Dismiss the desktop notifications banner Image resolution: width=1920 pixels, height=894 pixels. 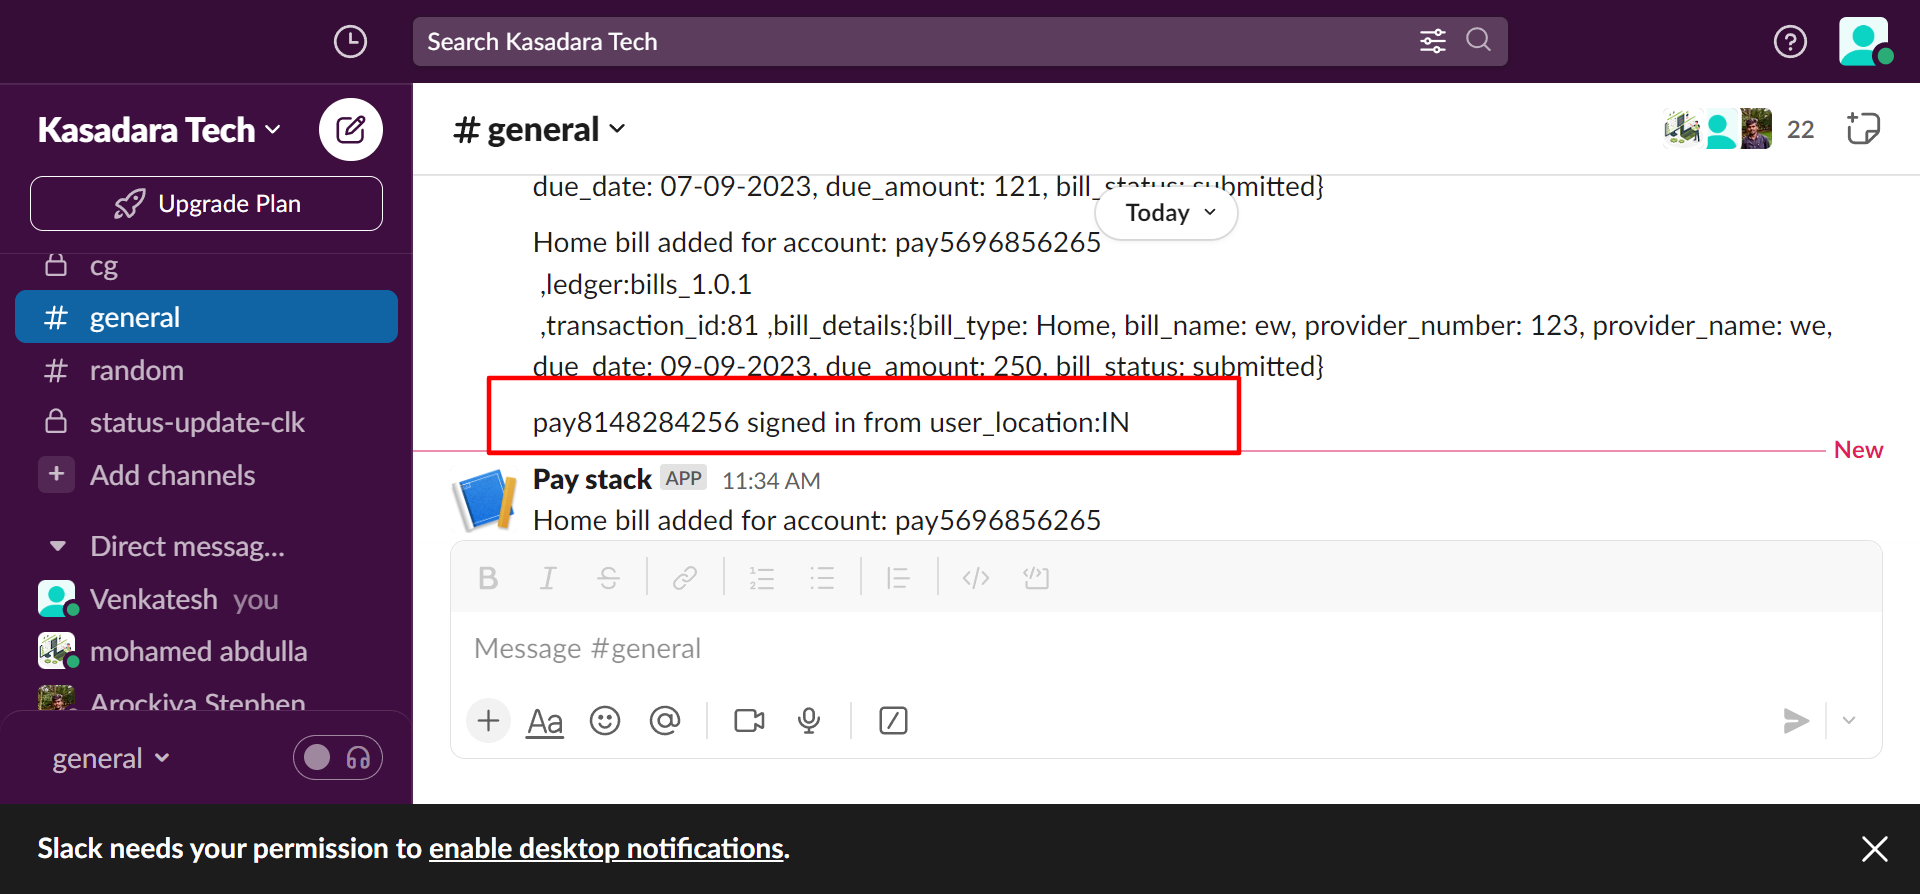tap(1874, 849)
